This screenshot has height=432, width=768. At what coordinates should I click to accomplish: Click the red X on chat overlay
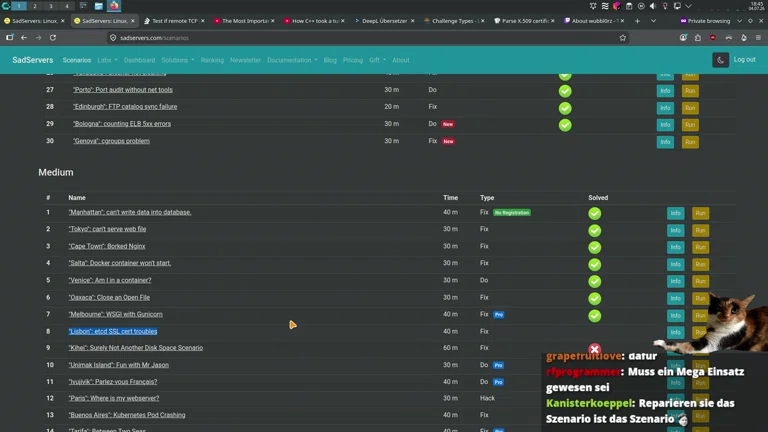tap(595, 349)
